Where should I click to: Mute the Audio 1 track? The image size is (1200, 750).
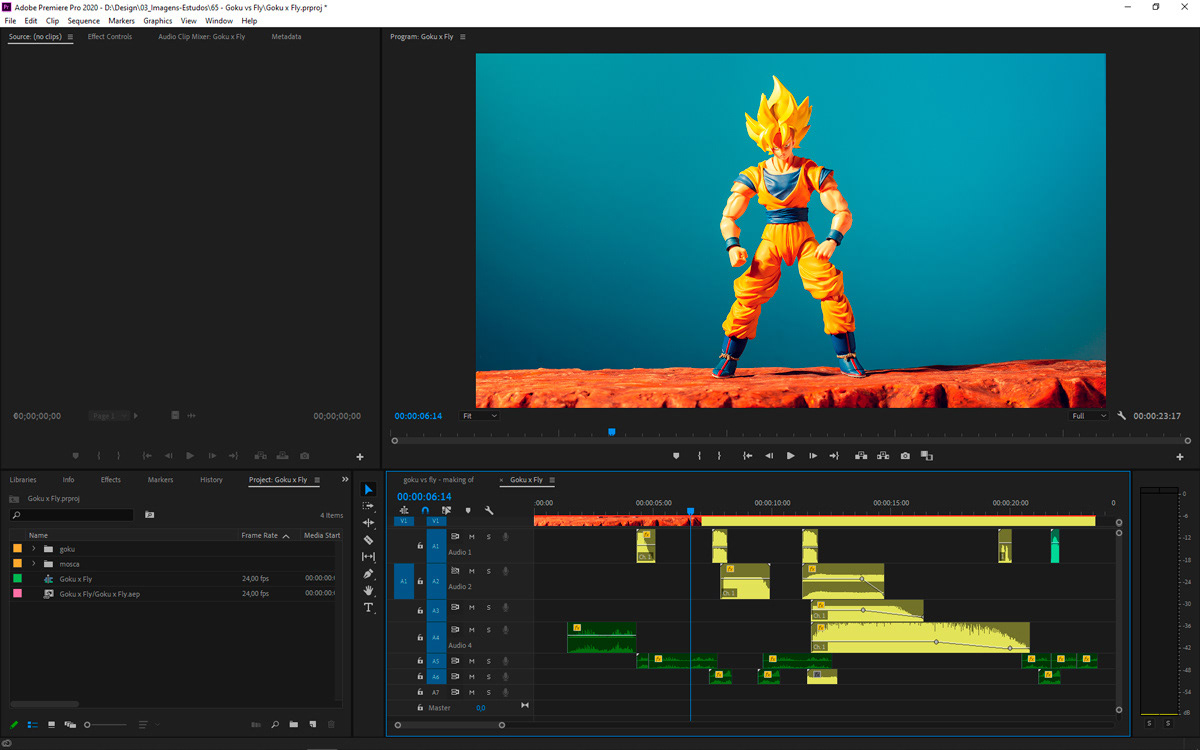tap(472, 537)
